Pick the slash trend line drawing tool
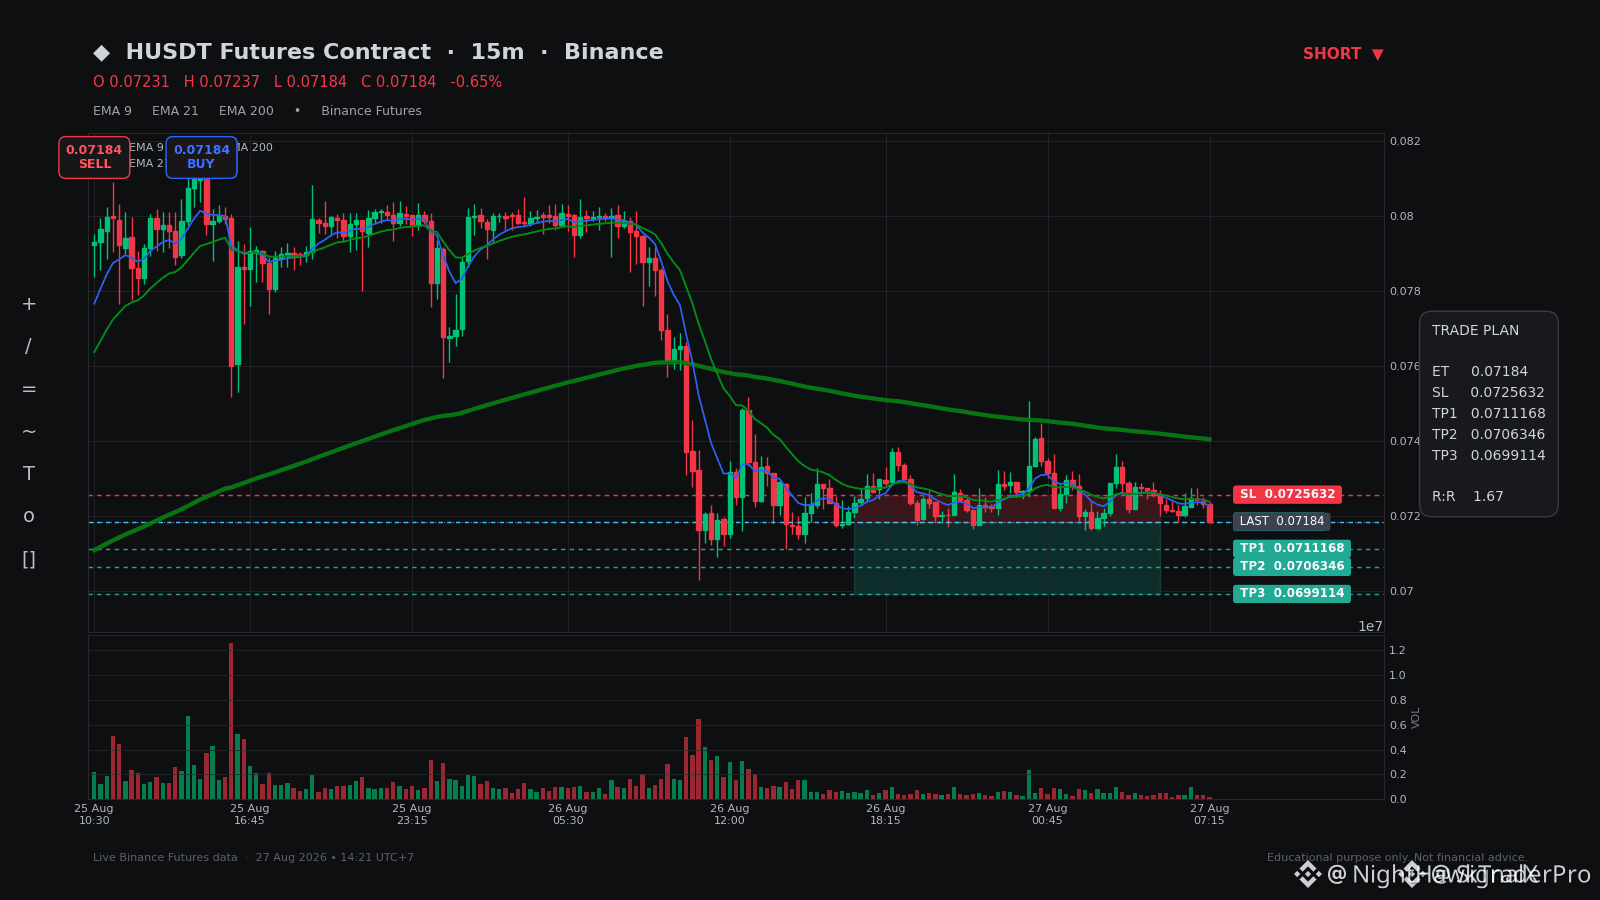This screenshot has width=1600, height=900. point(29,347)
